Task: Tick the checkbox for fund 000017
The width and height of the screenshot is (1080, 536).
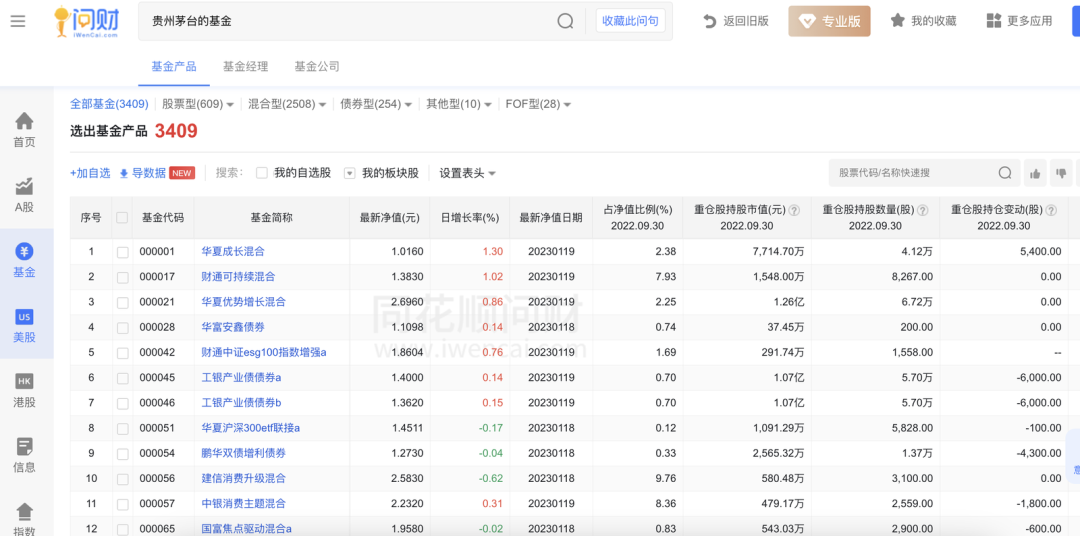Action: tap(123, 277)
